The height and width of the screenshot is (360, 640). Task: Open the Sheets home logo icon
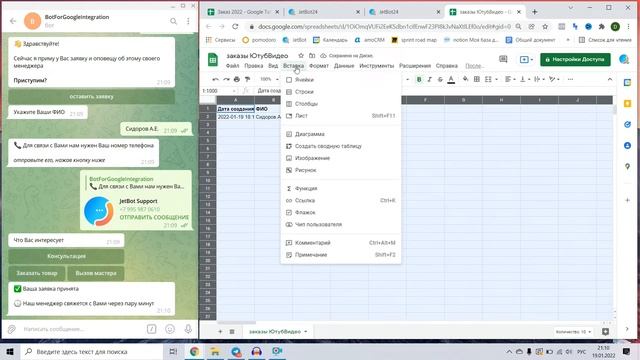coord(213,60)
